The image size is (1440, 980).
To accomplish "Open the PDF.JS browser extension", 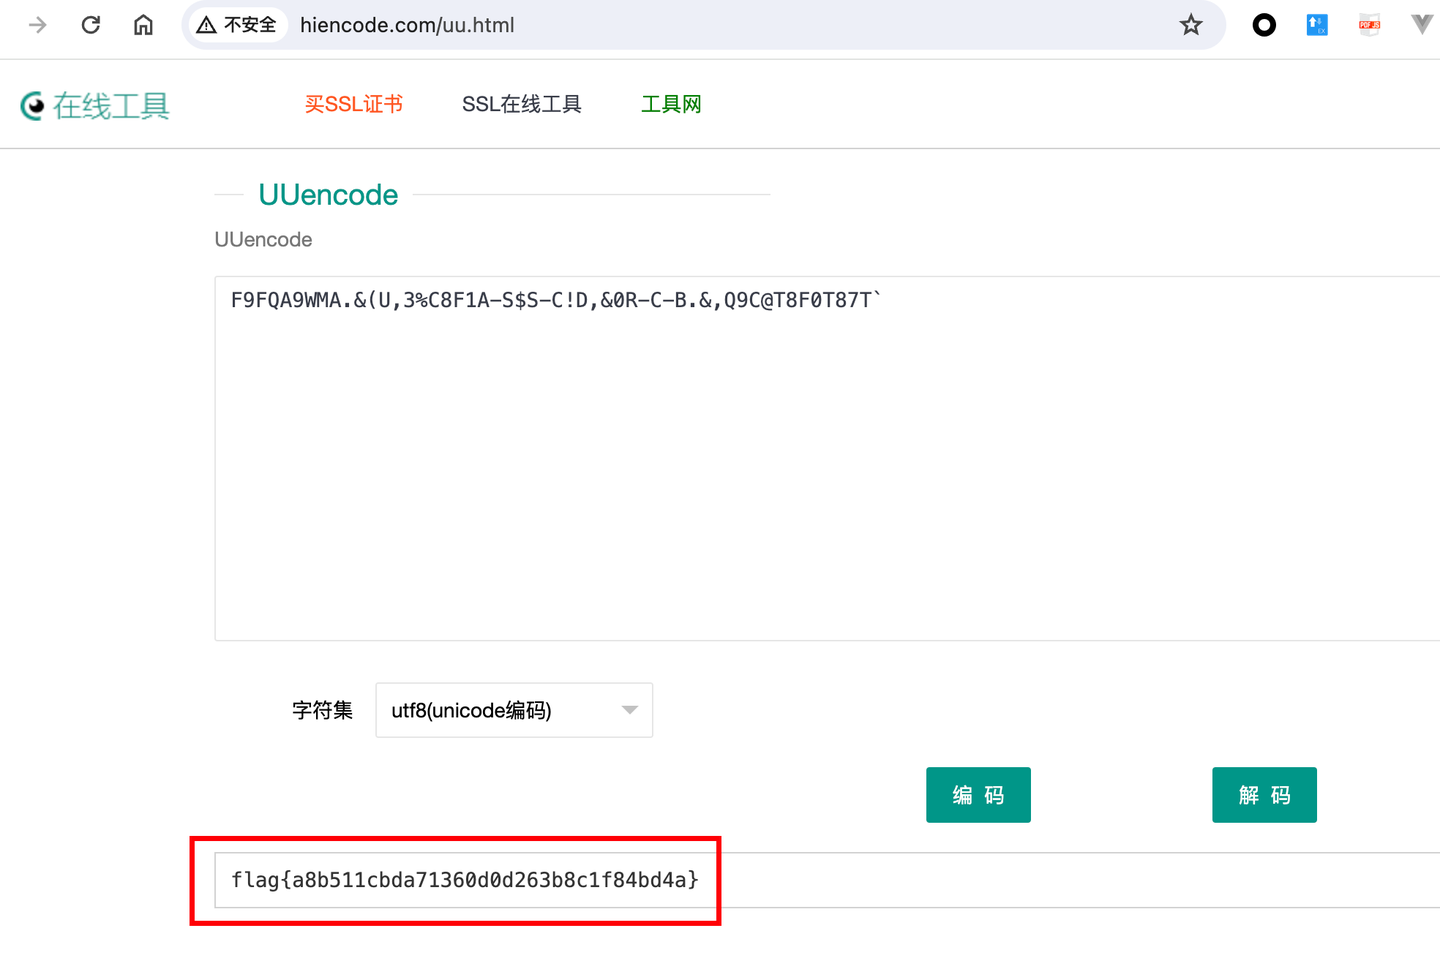I will pyautogui.click(x=1369, y=25).
